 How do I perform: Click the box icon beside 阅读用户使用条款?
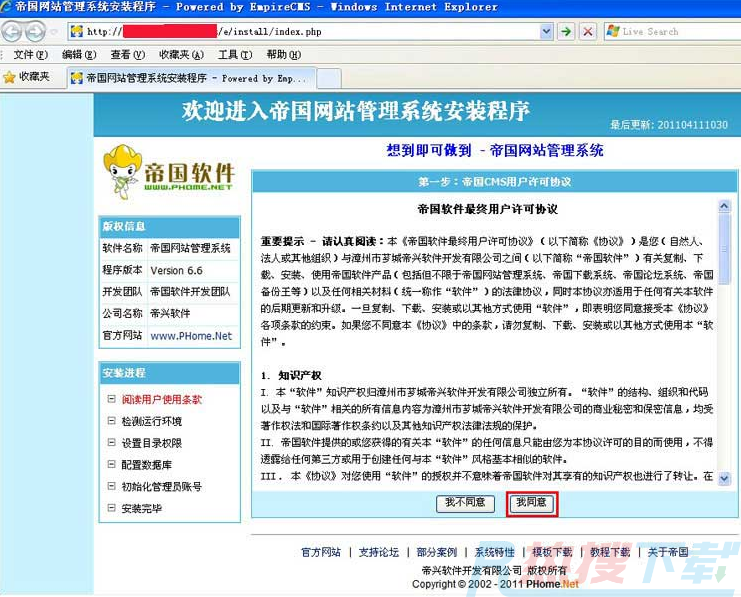(112, 399)
